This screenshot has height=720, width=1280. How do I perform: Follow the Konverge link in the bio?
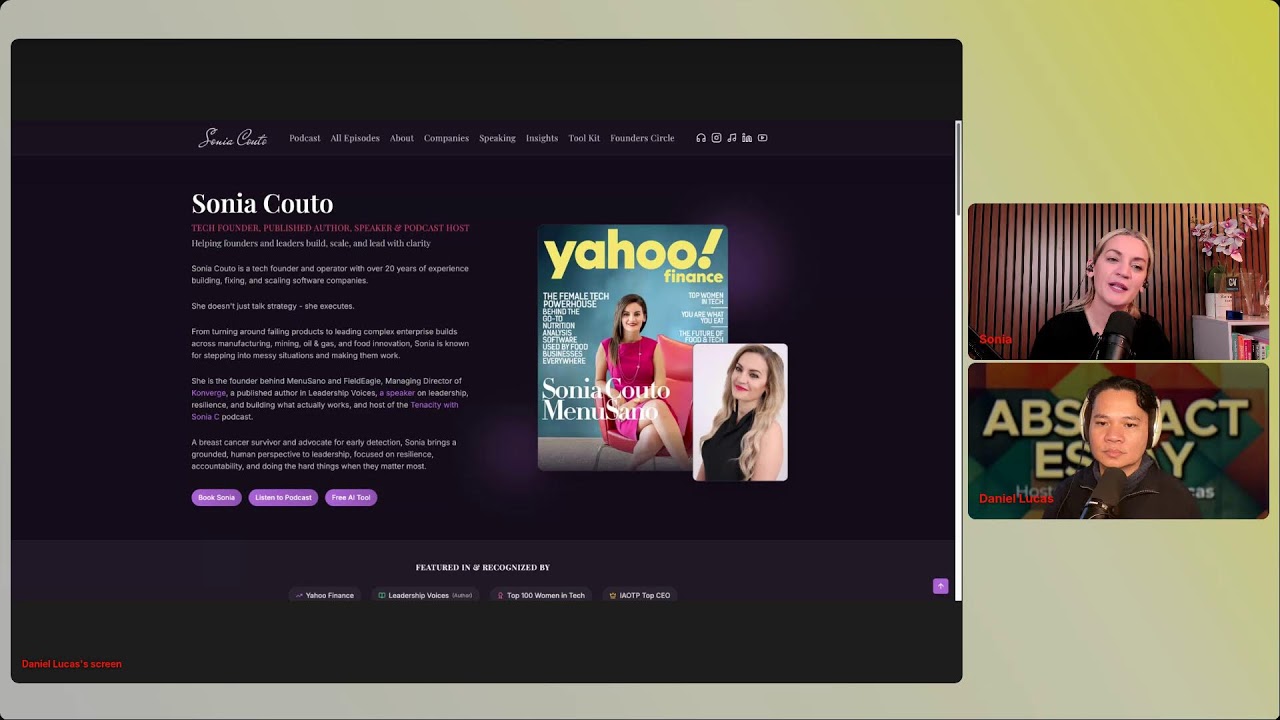(x=209, y=393)
